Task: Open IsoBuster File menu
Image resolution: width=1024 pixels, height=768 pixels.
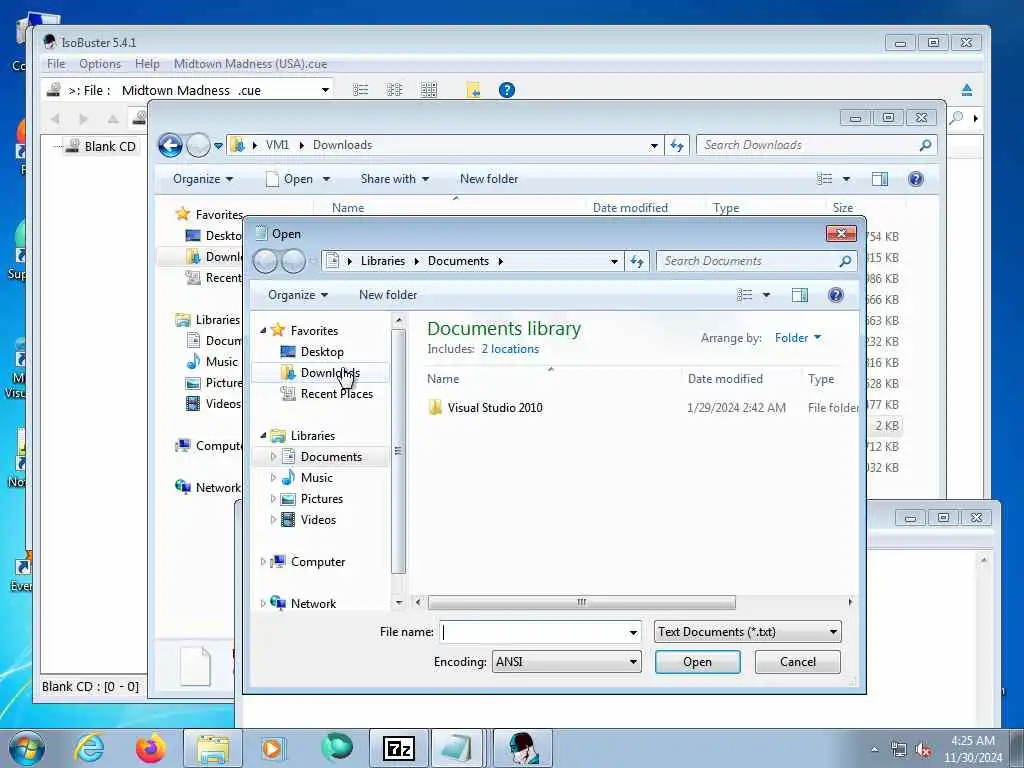Action: click(56, 64)
